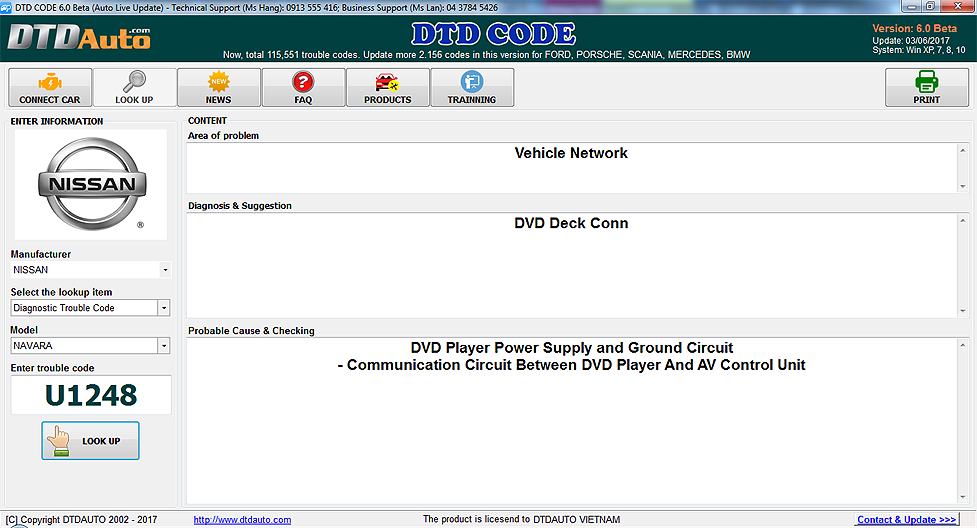This screenshot has width=977, height=528.
Task: Open the News starburst toolbar button
Action: pos(219,87)
